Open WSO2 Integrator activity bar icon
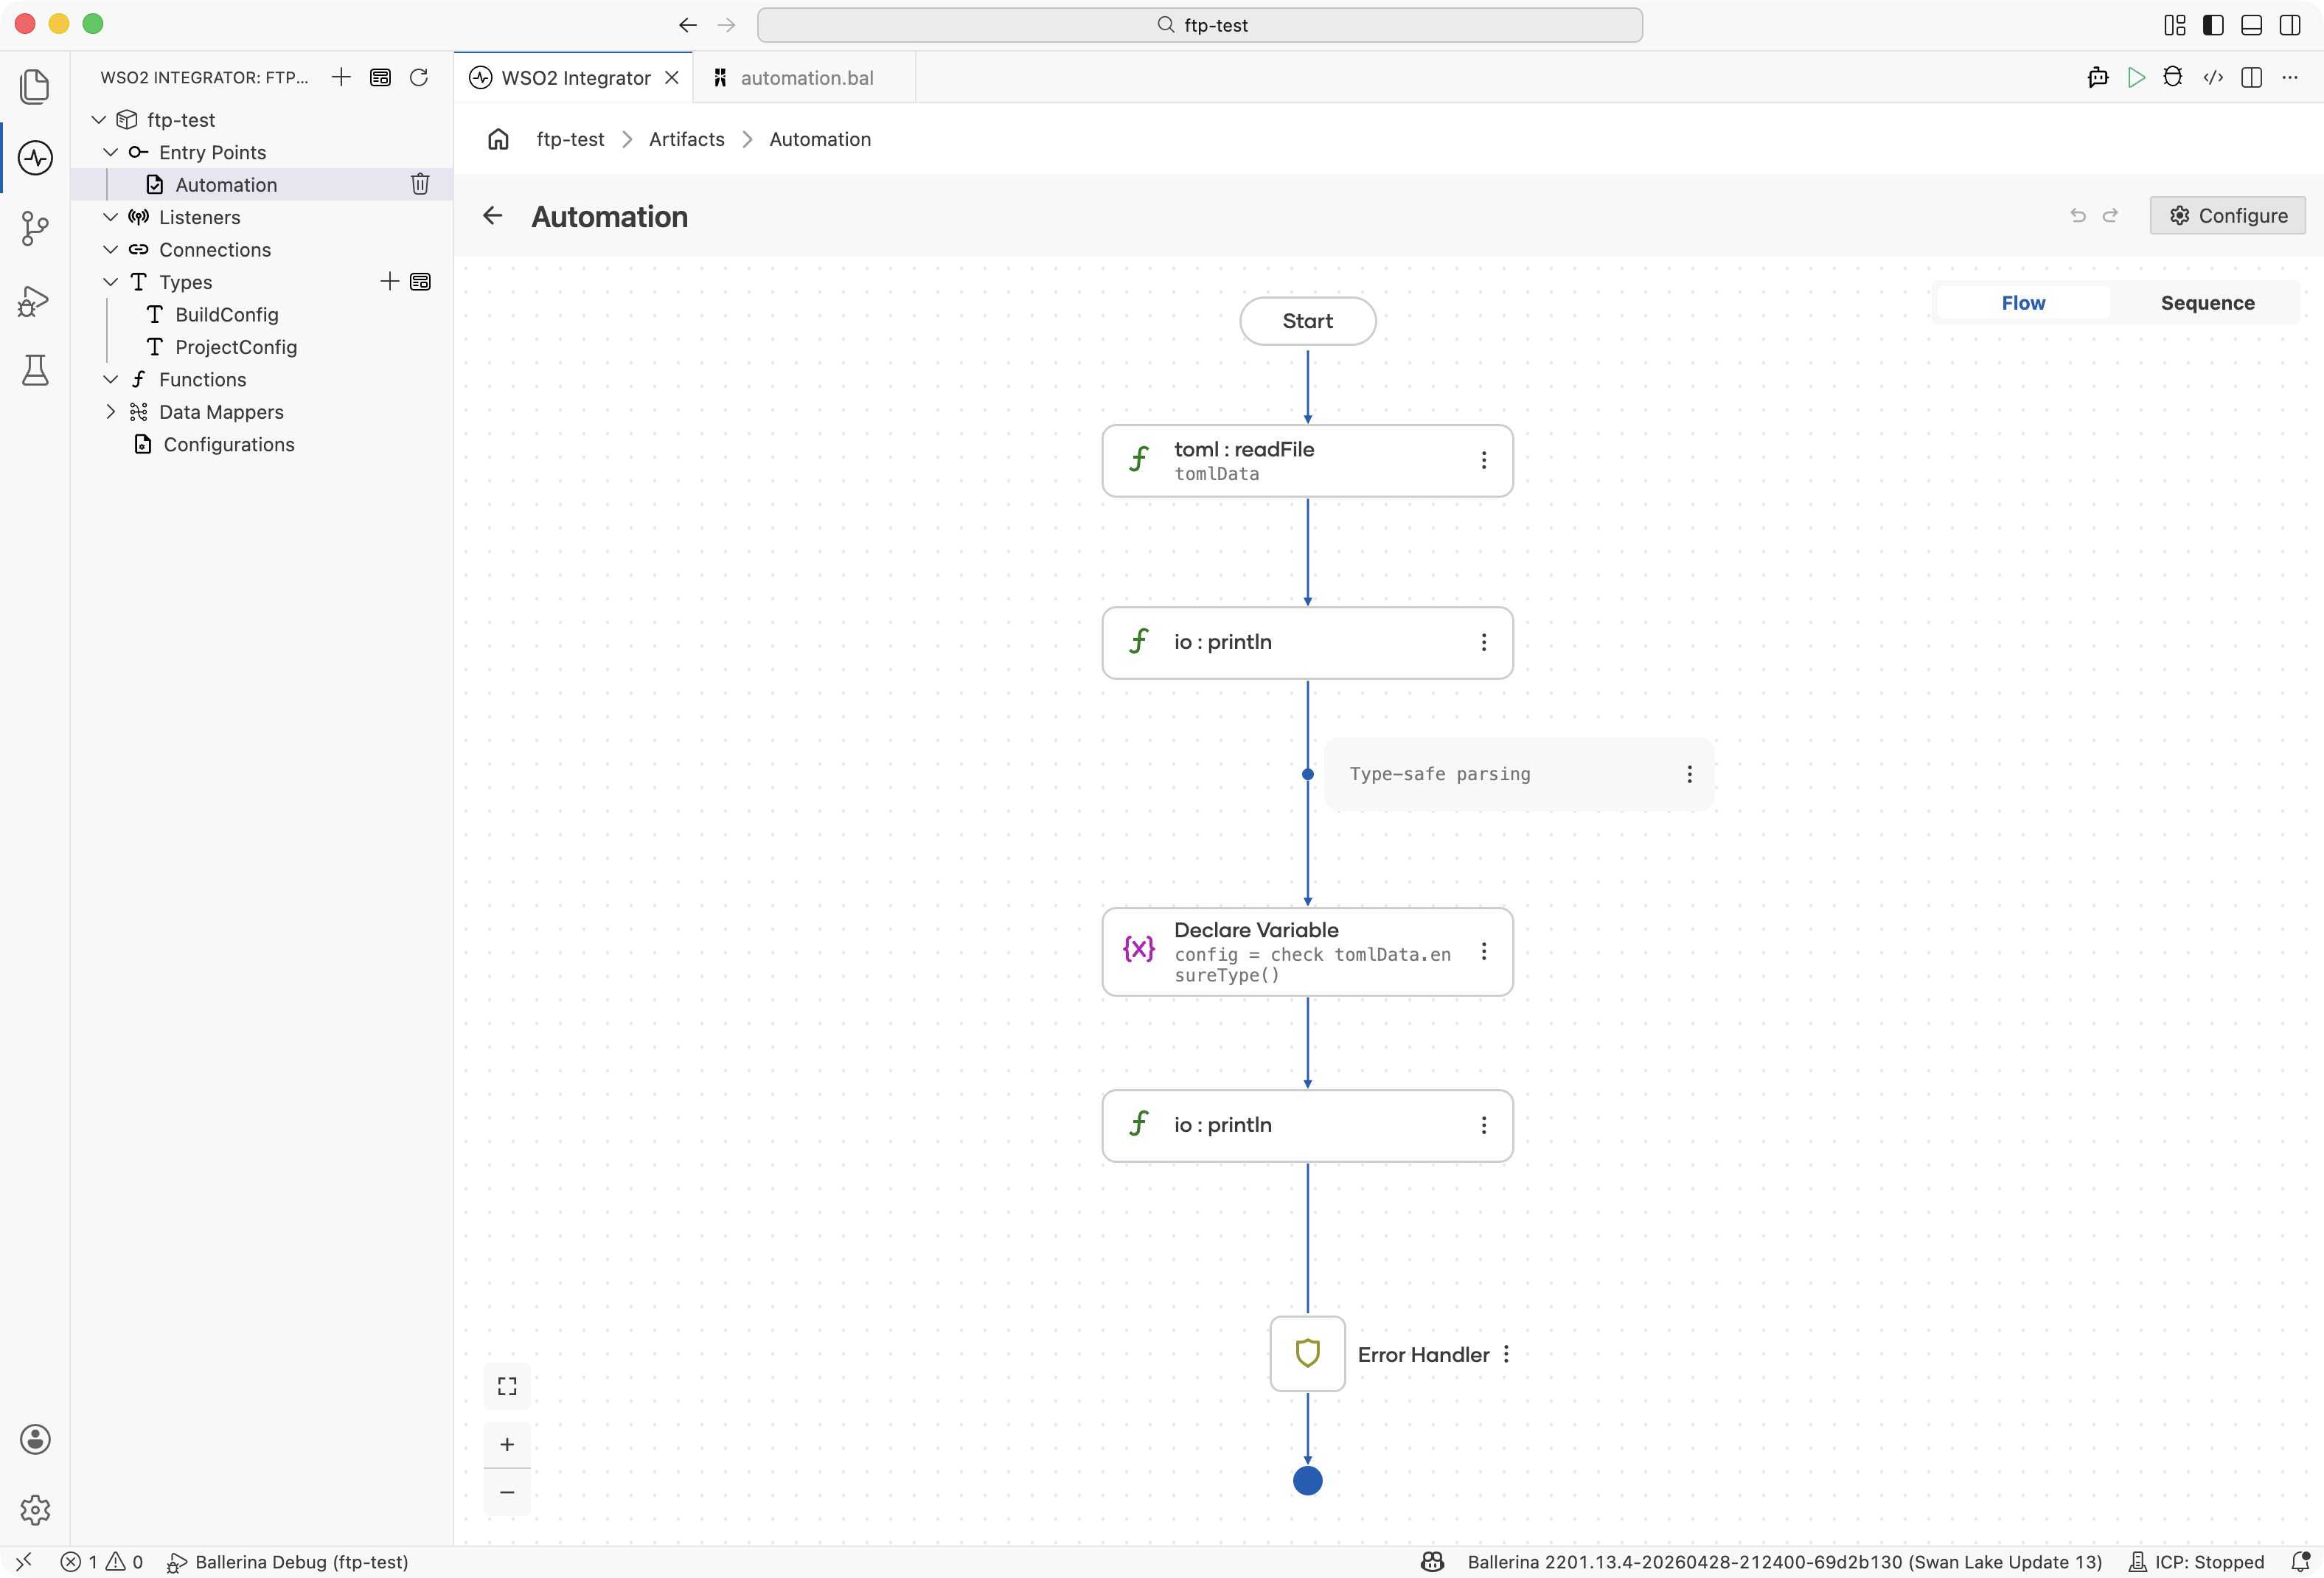Viewport: 2324px width, 1578px height. (x=35, y=157)
